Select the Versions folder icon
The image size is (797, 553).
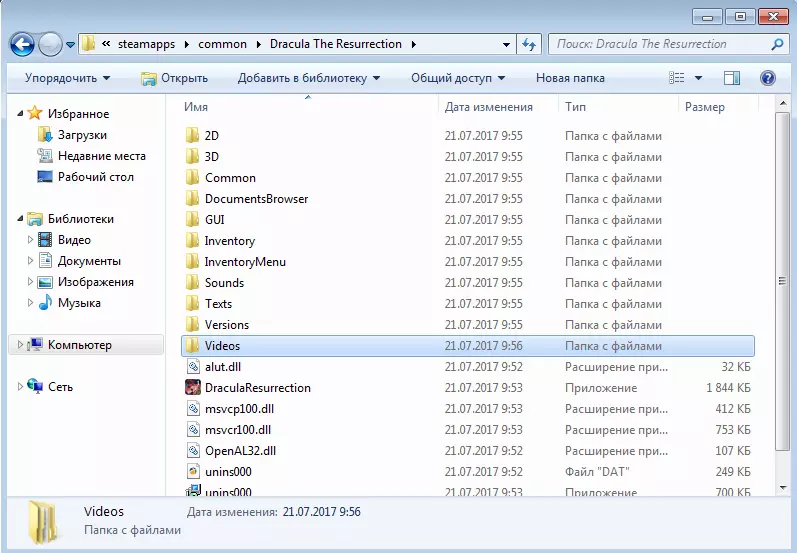pos(192,324)
